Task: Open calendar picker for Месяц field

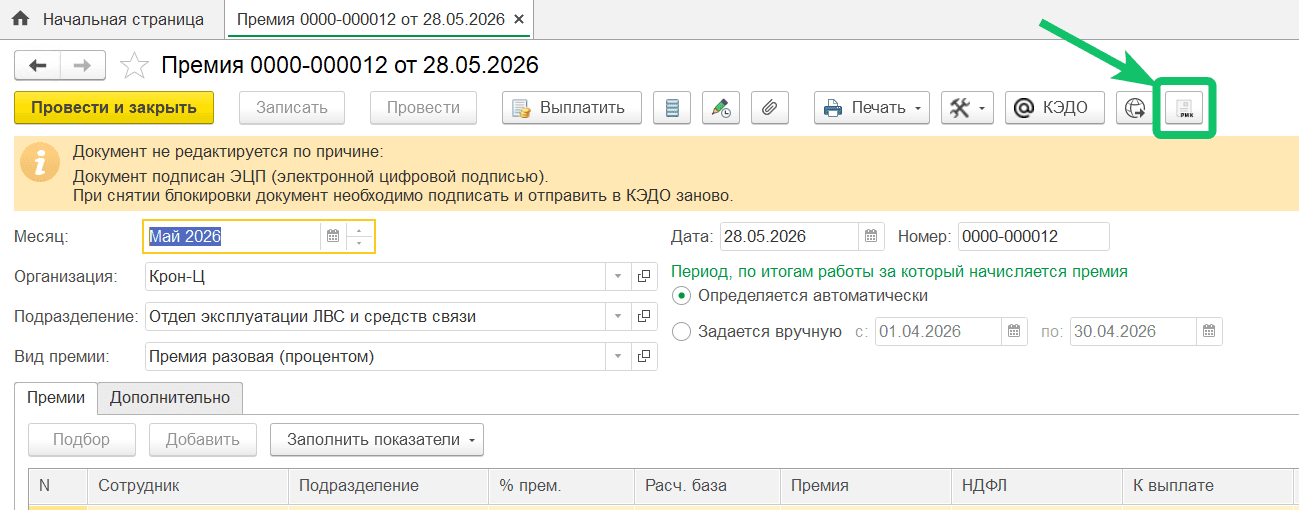Action: point(333,237)
